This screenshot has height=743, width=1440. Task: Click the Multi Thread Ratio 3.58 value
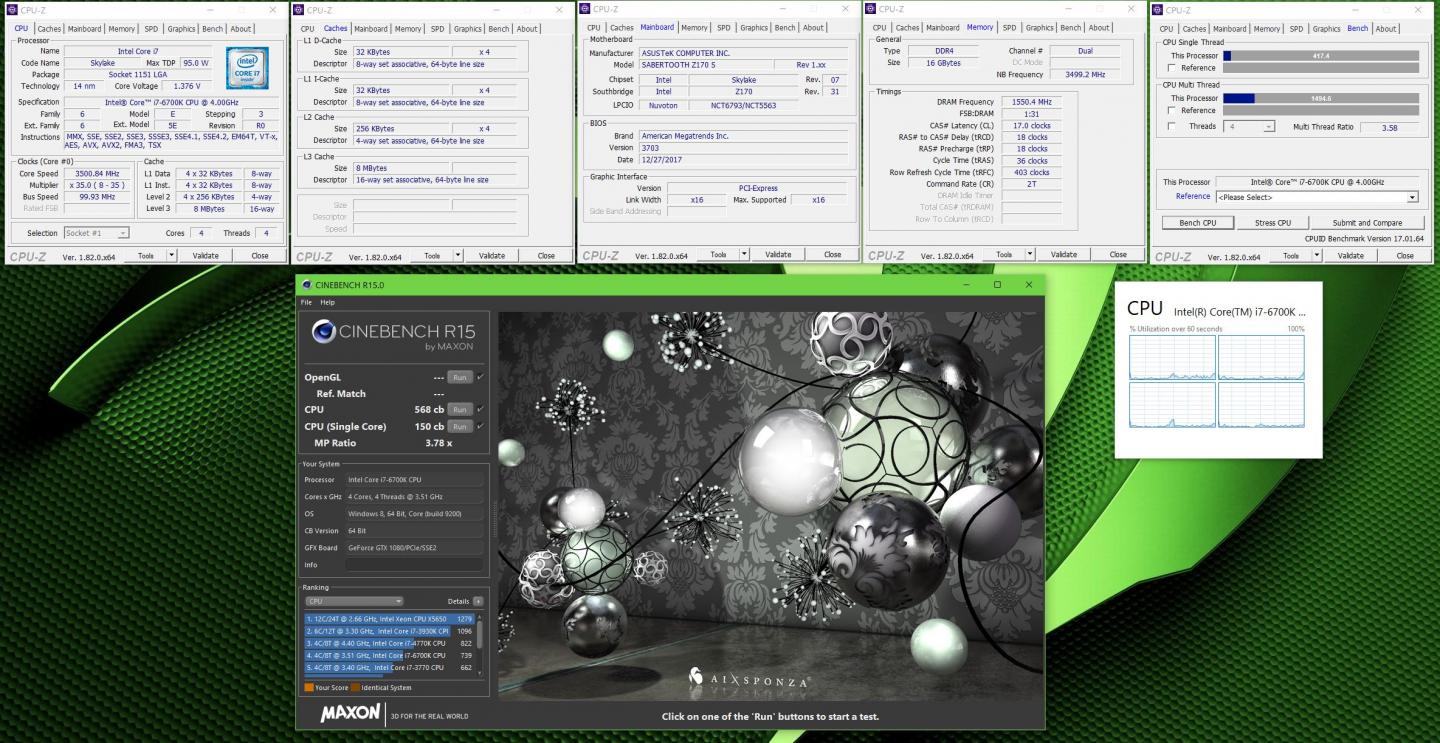(1389, 127)
